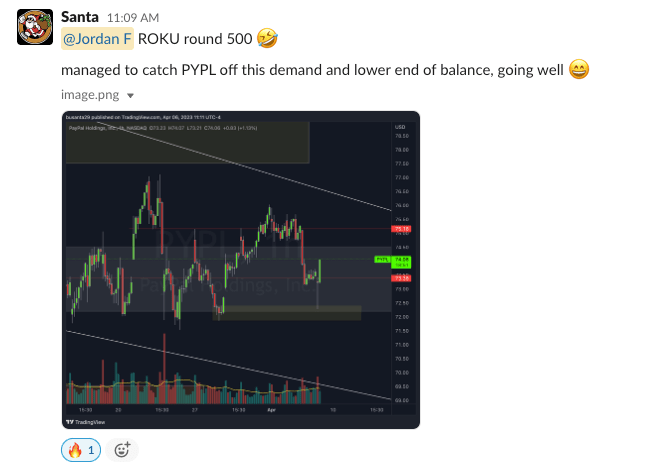This screenshot has height=467, width=661.
Task: Click the green PYPL ticker tag
Action: [x=381, y=259]
